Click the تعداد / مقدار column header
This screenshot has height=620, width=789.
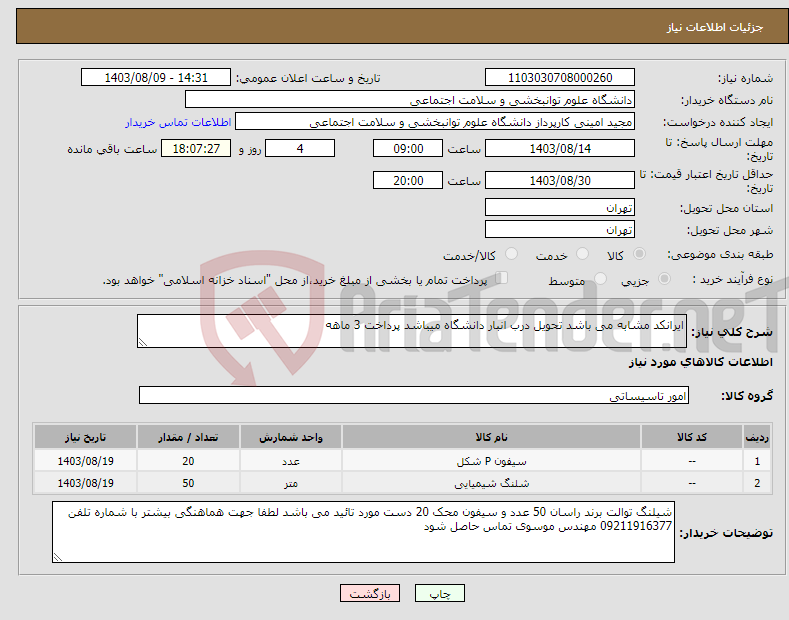coord(188,437)
